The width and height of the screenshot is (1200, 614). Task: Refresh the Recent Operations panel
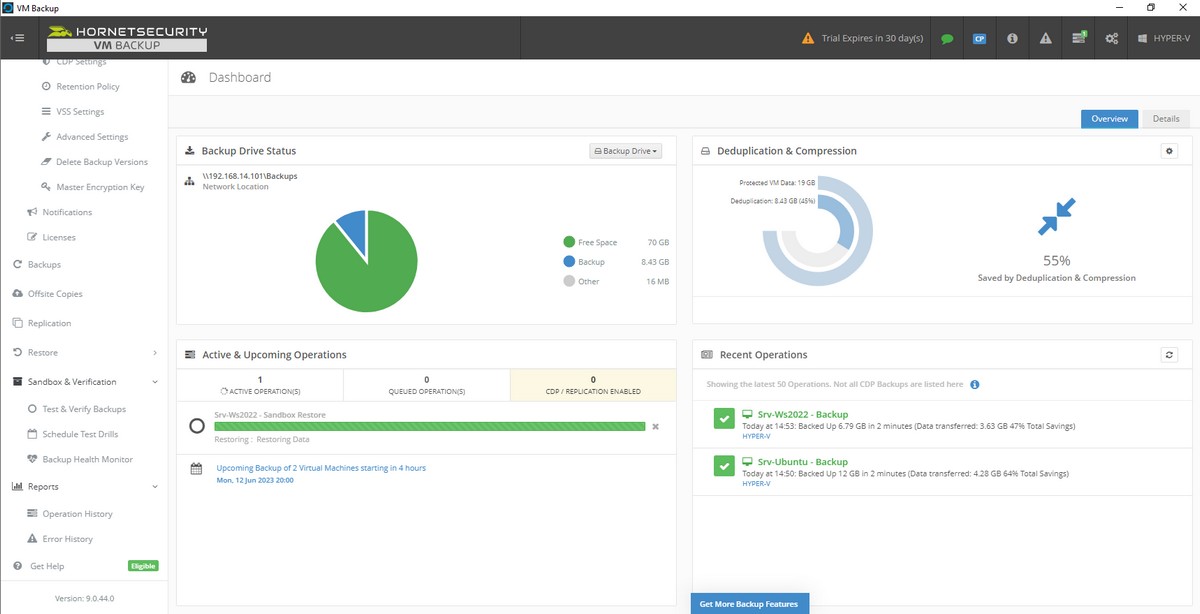click(x=1169, y=354)
